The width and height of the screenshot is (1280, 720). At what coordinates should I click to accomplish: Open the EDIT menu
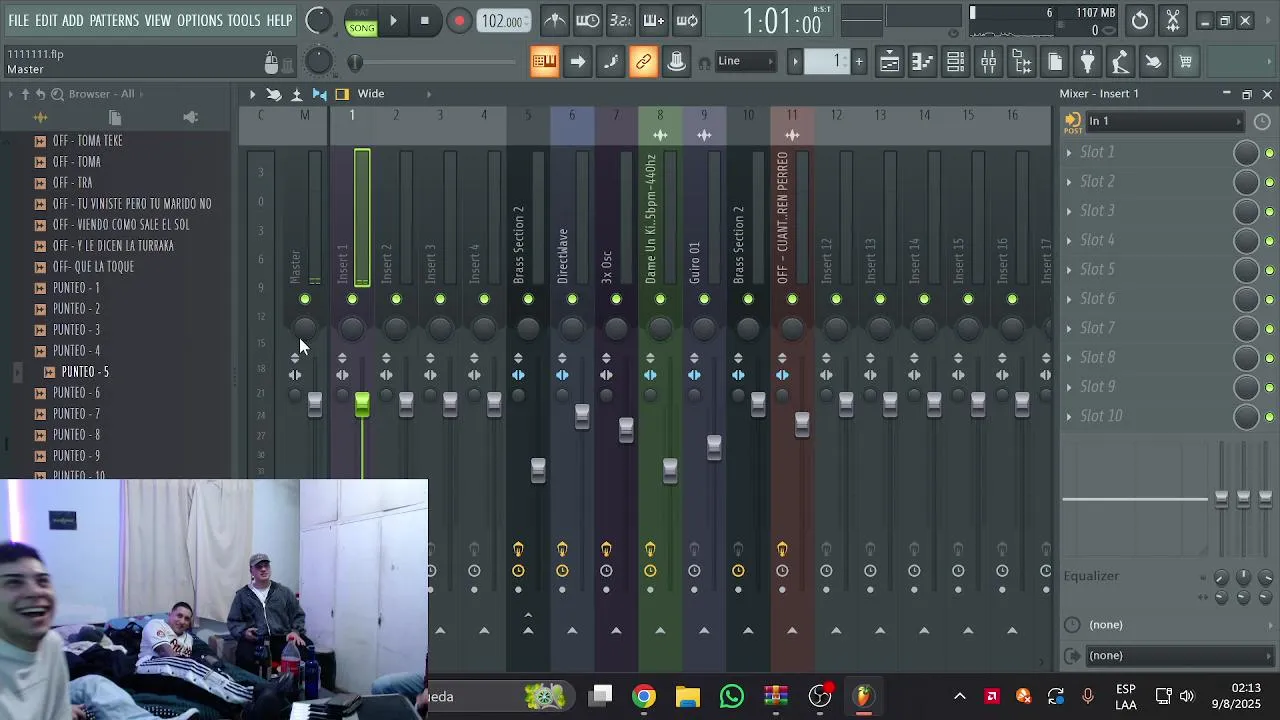coord(46,20)
